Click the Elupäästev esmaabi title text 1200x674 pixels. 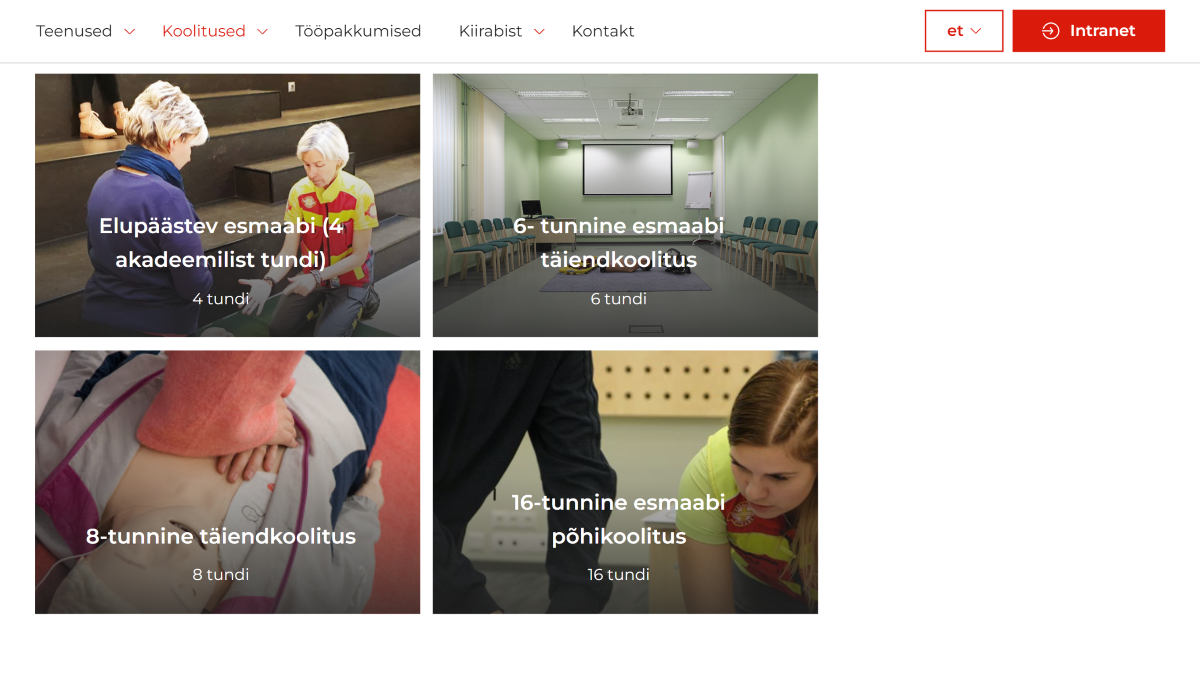coord(221,243)
